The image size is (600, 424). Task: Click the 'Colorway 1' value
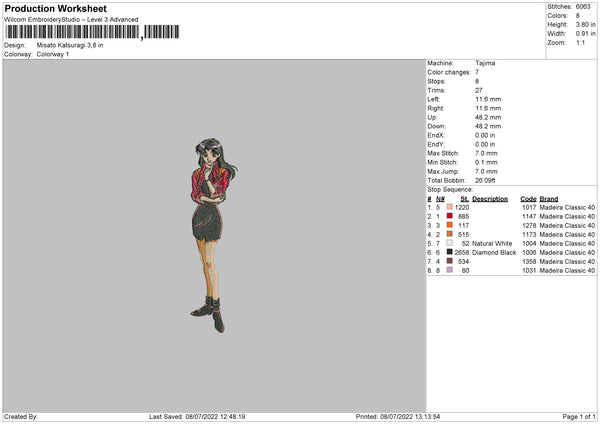(53, 54)
